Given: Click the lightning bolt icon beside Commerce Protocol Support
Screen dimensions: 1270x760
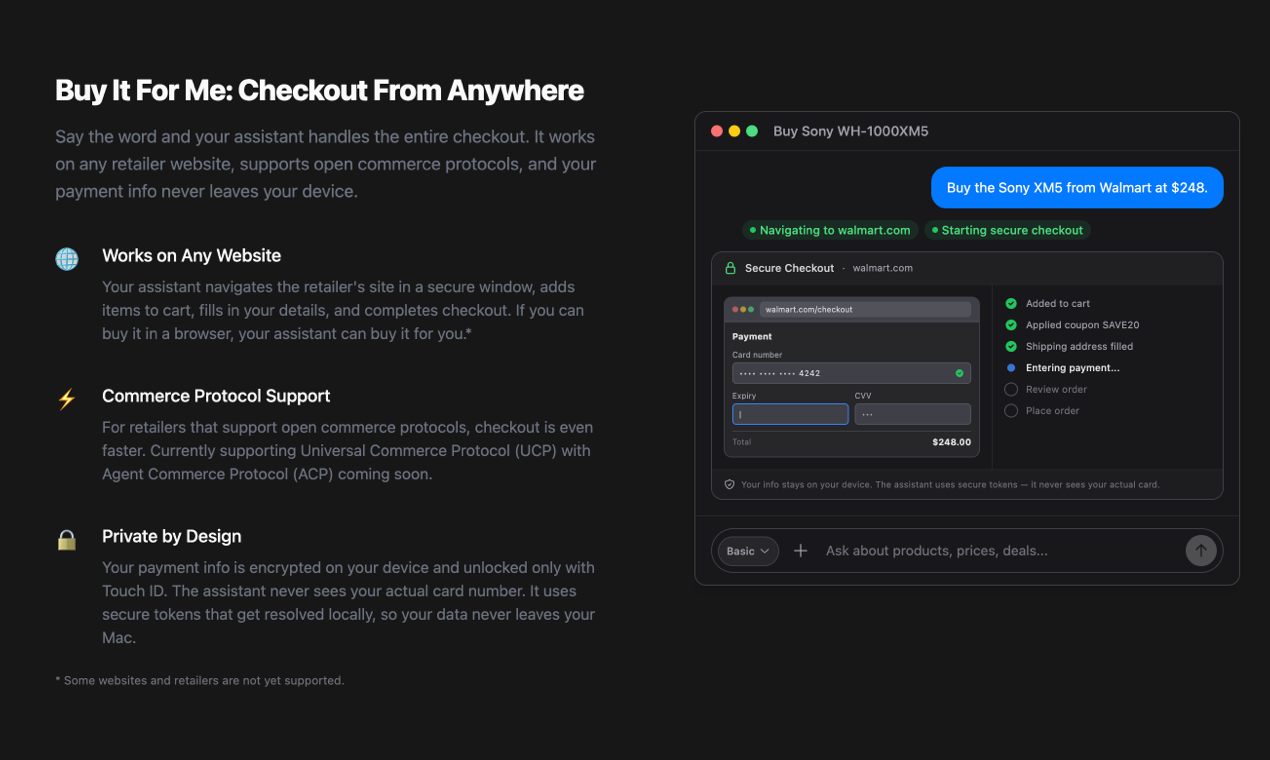Looking at the screenshot, I should pyautogui.click(x=67, y=400).
